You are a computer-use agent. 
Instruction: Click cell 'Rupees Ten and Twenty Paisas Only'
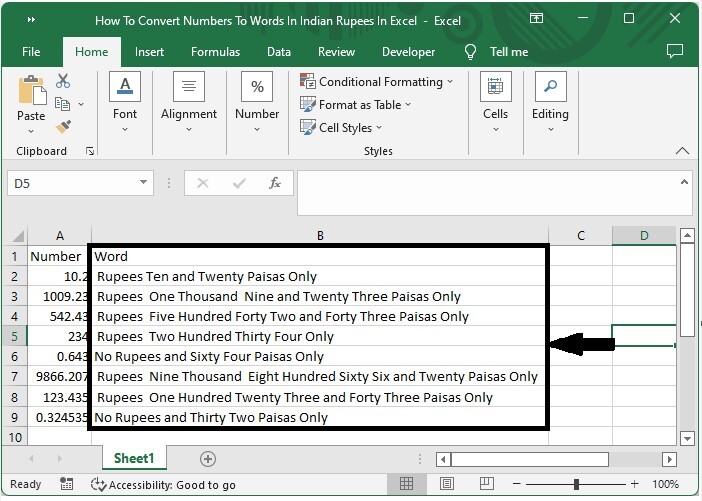tap(320, 276)
